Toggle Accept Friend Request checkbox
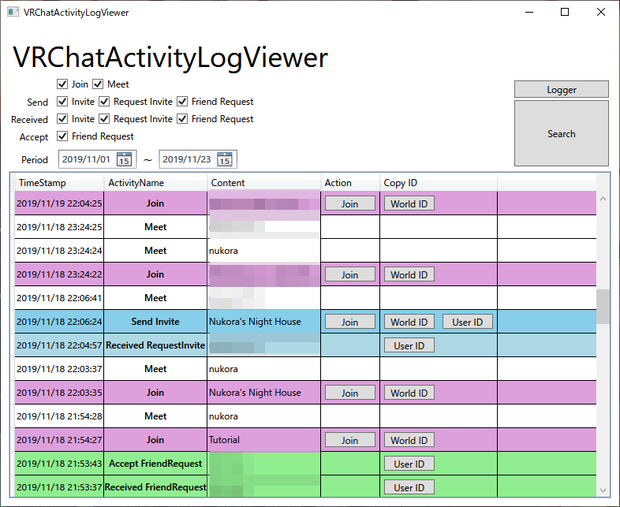620x507 pixels. point(62,136)
